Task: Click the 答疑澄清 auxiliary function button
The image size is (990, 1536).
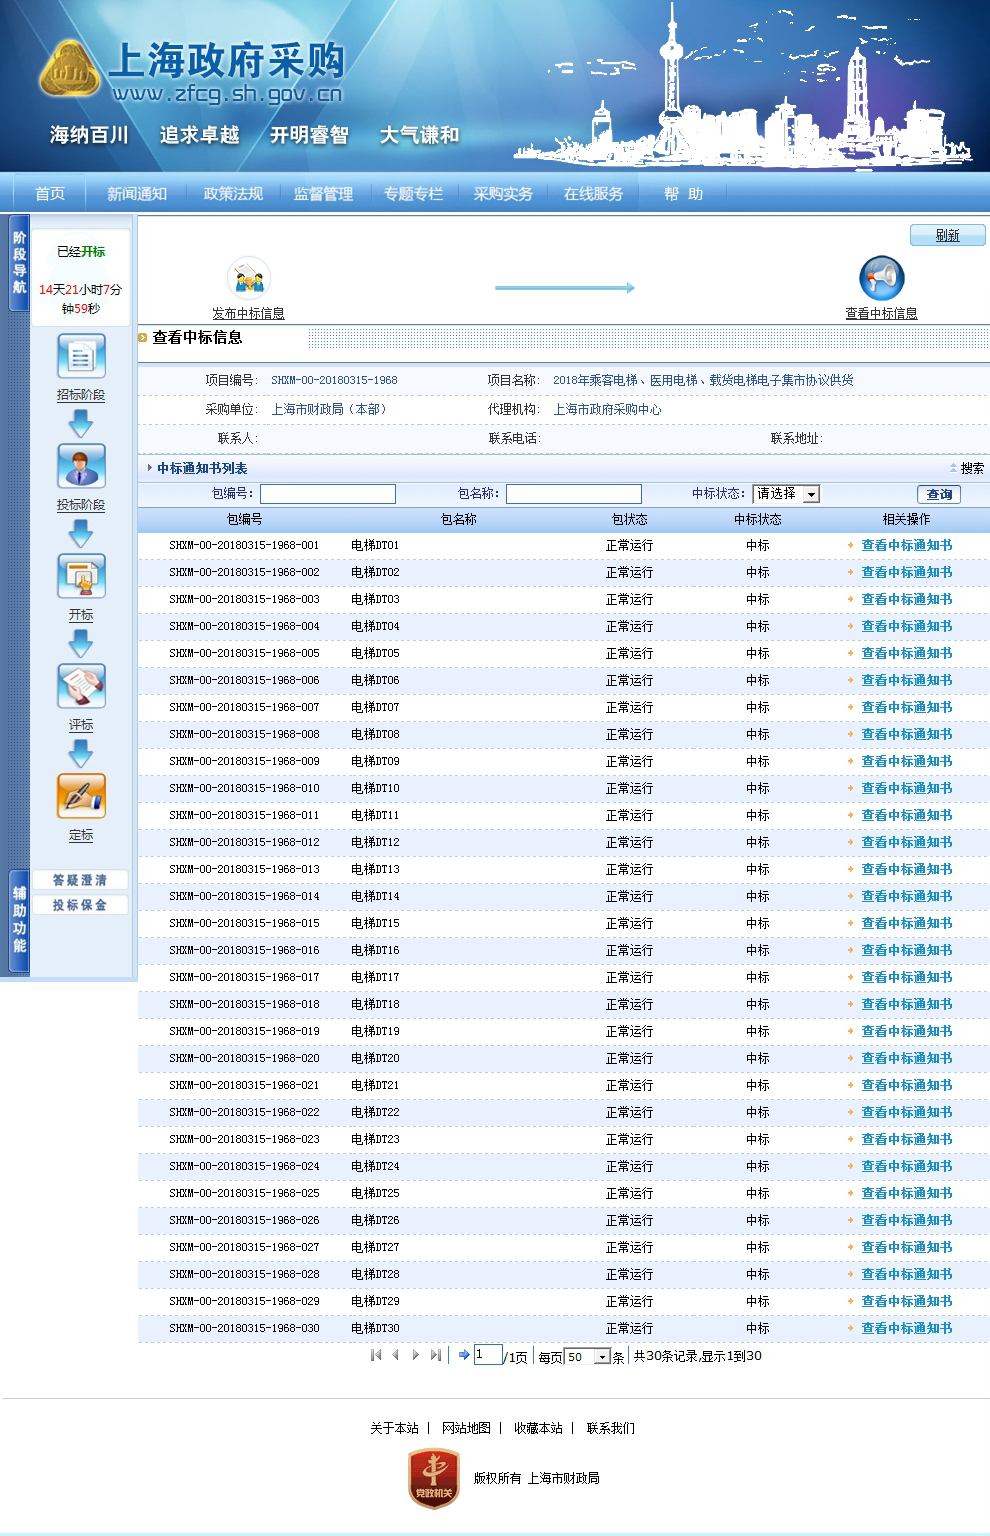Action: point(80,880)
